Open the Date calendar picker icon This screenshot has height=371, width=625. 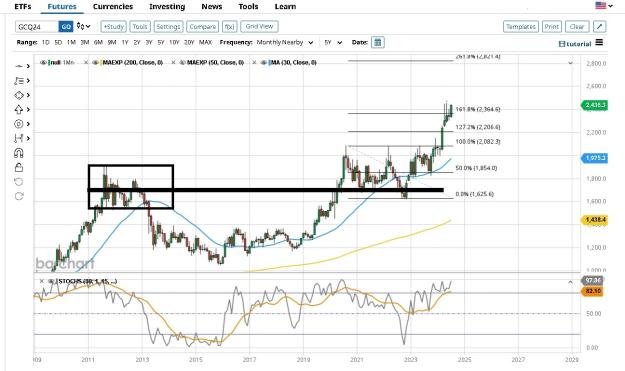coord(377,42)
